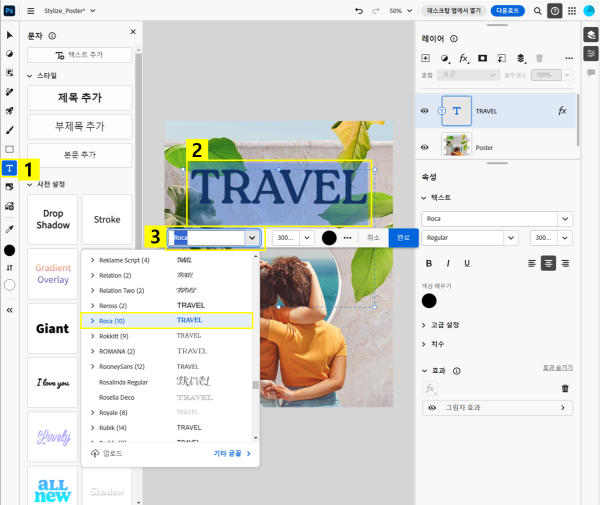Screen dimensions: 600x505
Task: Delete layer with trash icon
Action: click(x=539, y=58)
